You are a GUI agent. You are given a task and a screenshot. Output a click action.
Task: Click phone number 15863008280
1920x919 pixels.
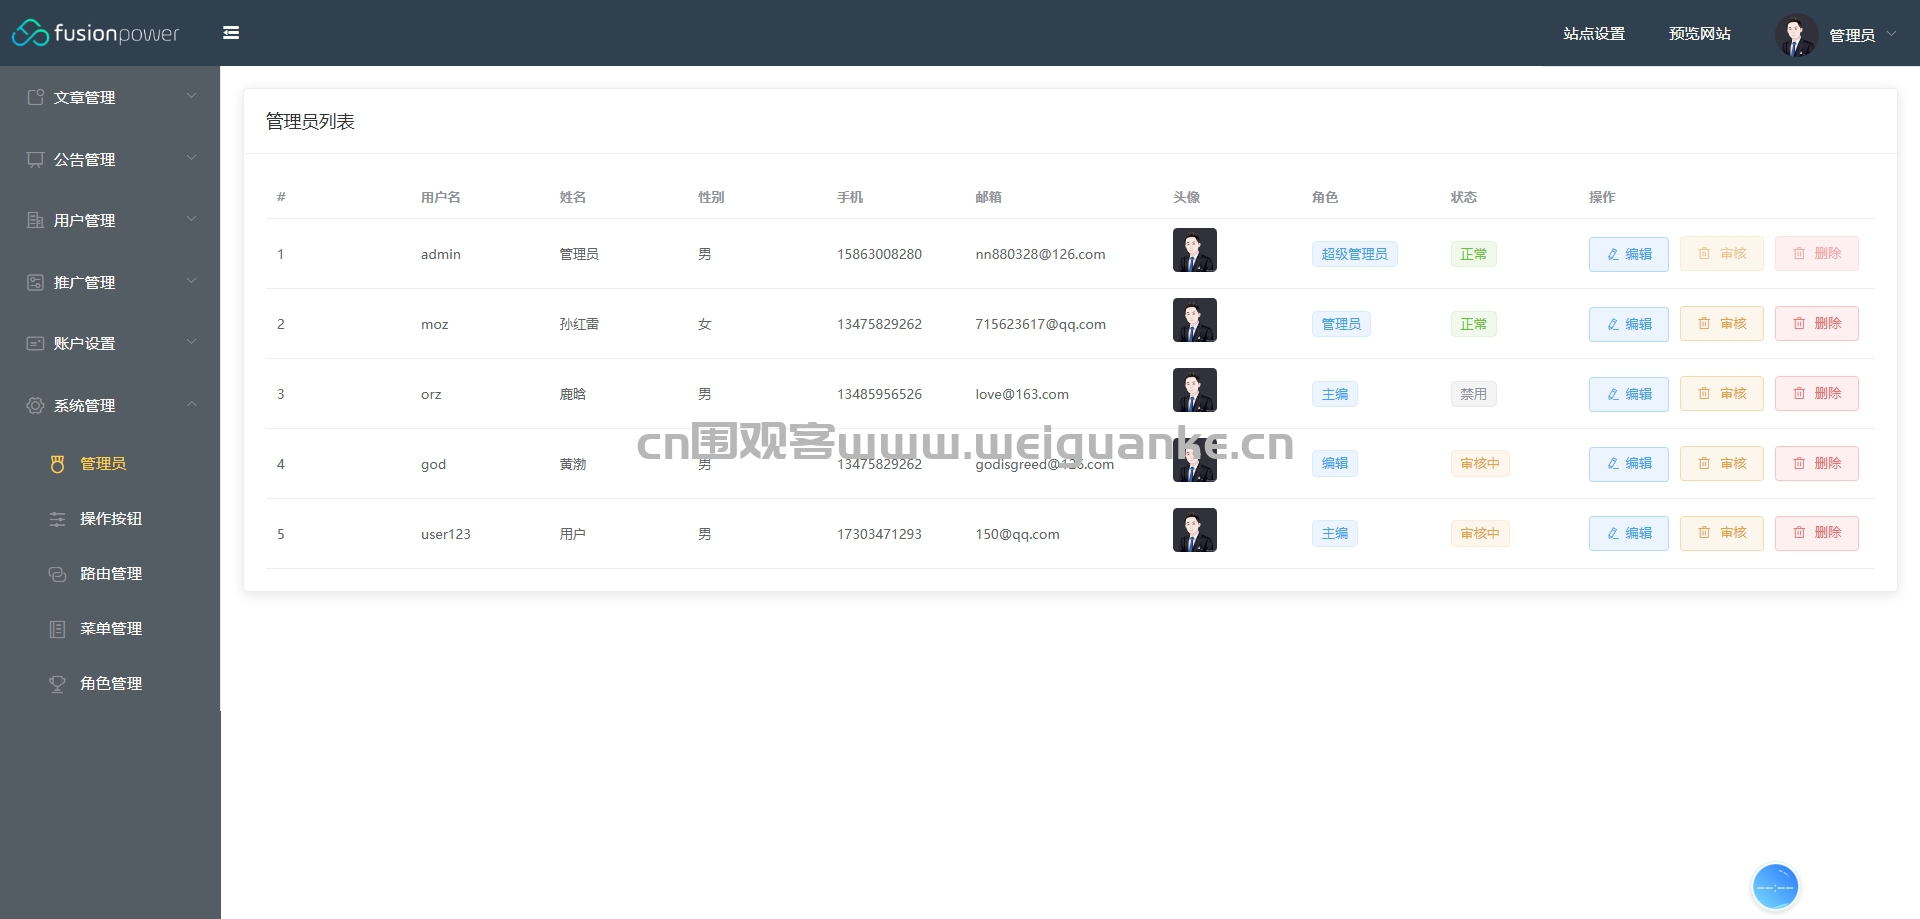(879, 254)
